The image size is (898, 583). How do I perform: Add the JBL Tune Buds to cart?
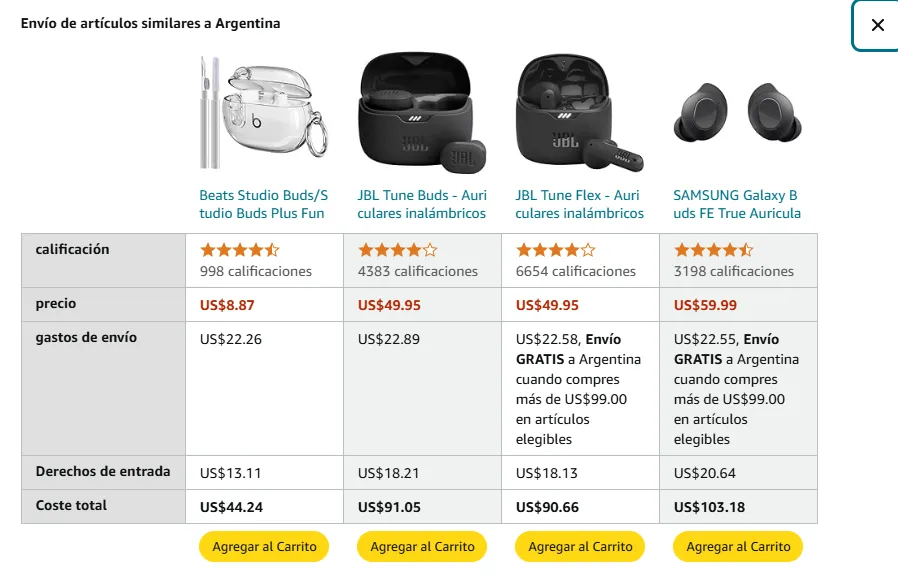(422, 546)
